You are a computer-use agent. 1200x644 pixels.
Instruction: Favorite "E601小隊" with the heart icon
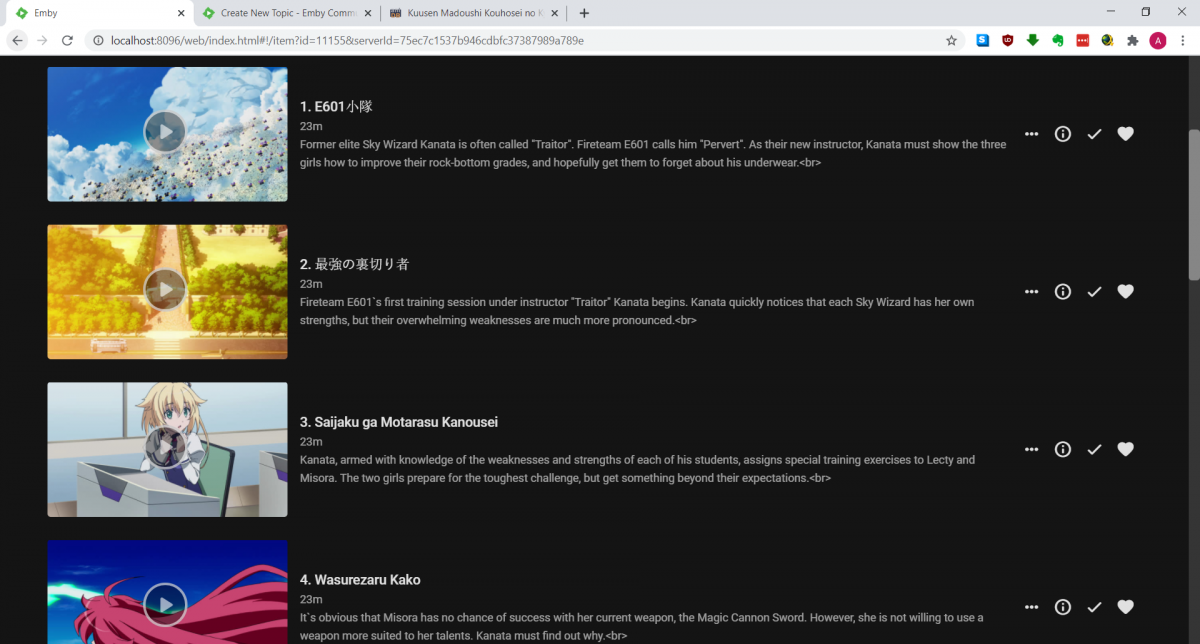pos(1125,133)
